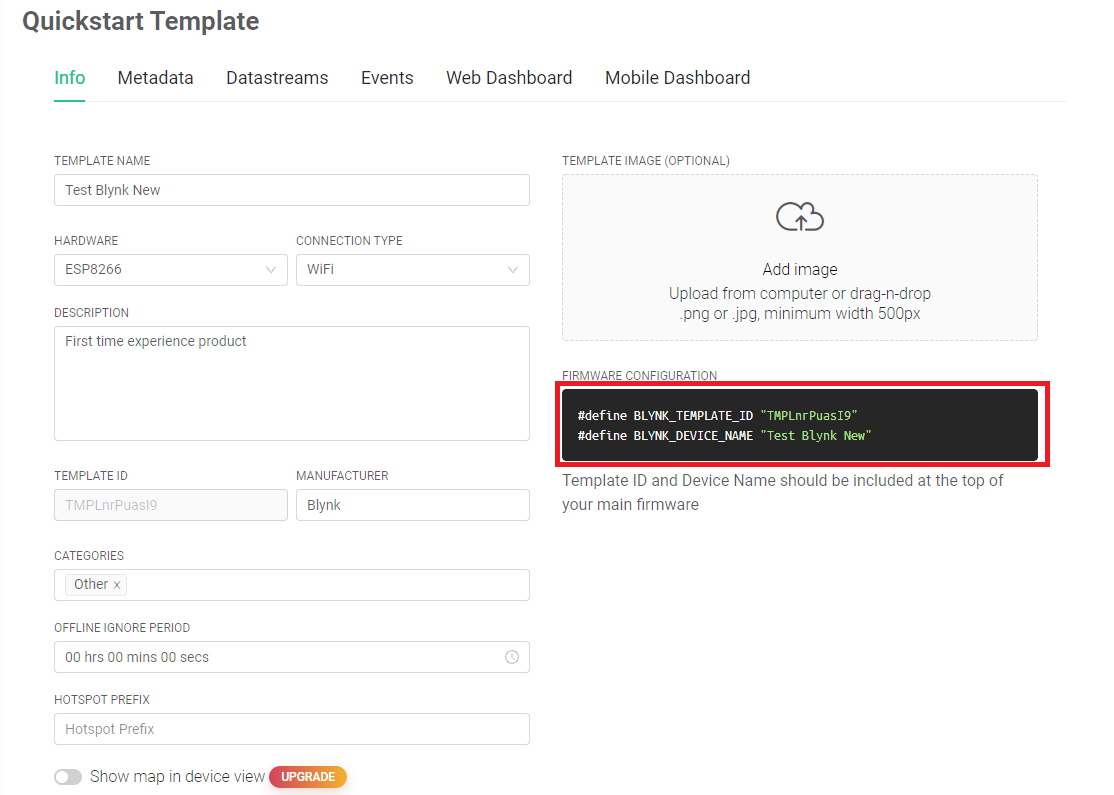The height and width of the screenshot is (795, 1114).
Task: Focus the Template Name input field
Action: 292,190
